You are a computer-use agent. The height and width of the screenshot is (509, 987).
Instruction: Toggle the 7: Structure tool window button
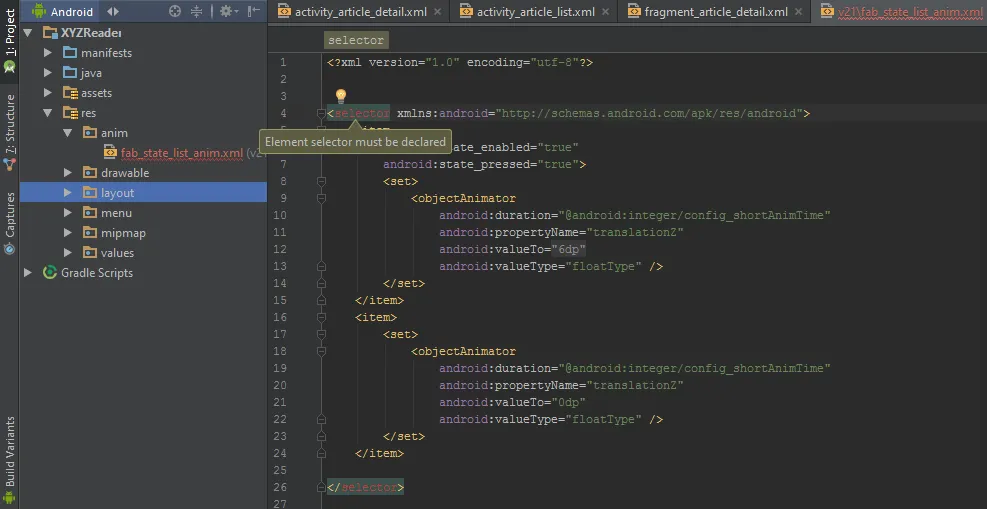[x=9, y=132]
